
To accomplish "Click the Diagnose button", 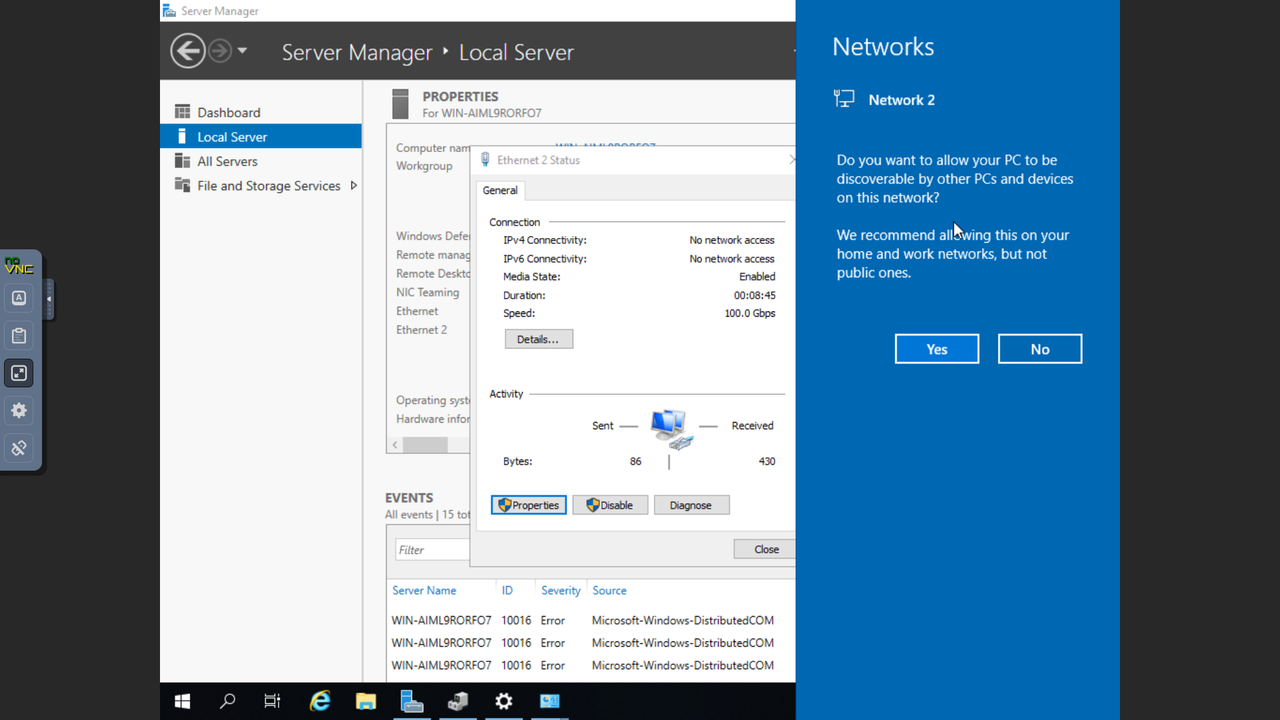I will (x=691, y=505).
